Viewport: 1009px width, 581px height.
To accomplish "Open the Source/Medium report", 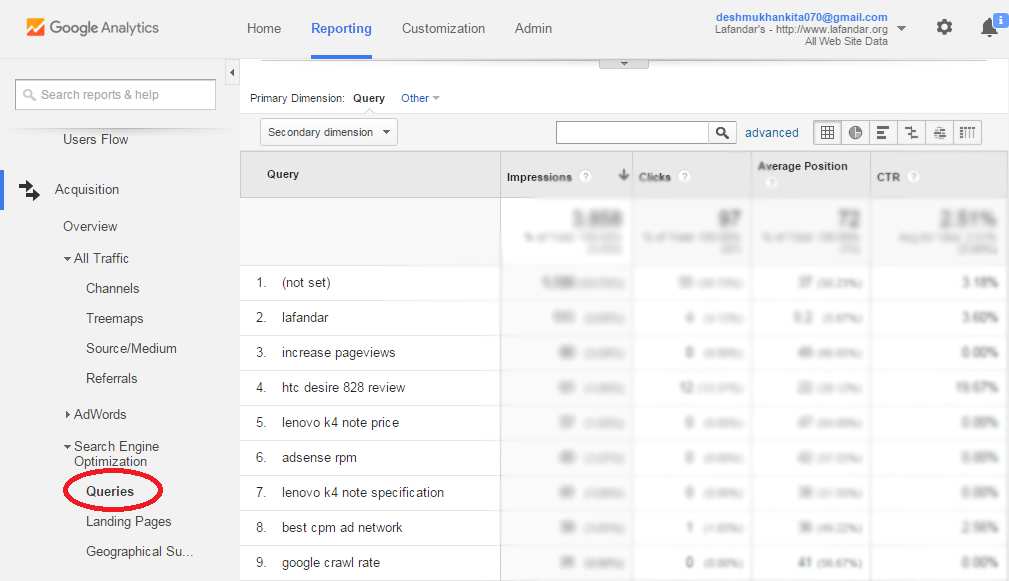I will click(x=131, y=348).
